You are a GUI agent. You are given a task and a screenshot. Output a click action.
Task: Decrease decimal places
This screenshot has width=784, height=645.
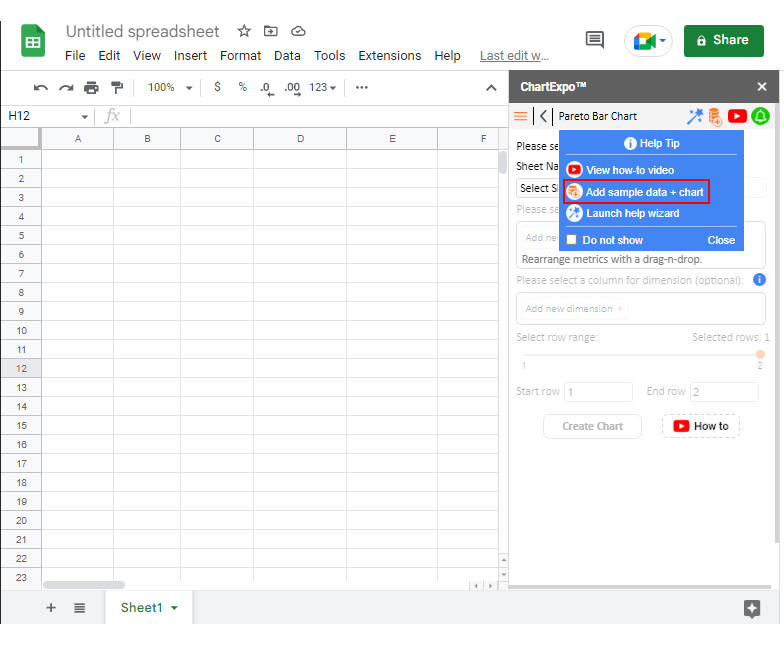tap(267, 88)
